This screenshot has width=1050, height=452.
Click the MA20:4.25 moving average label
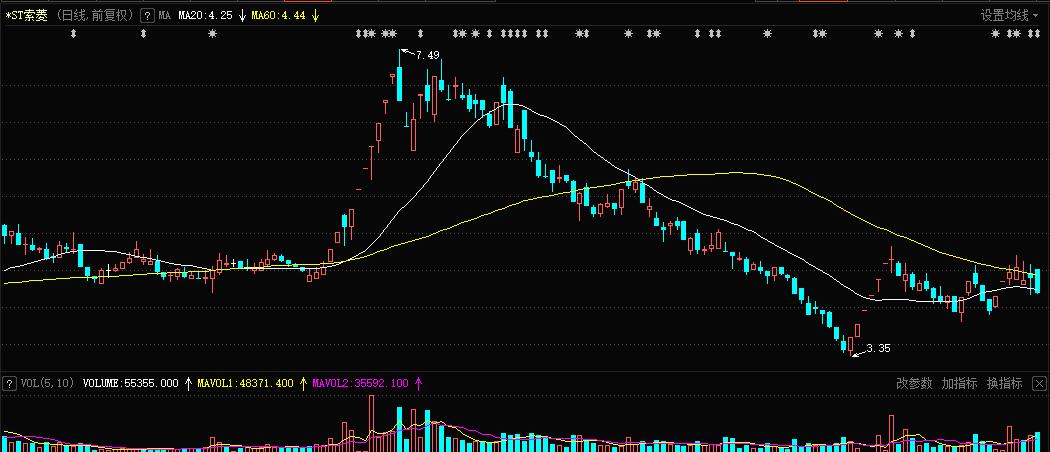(205, 16)
